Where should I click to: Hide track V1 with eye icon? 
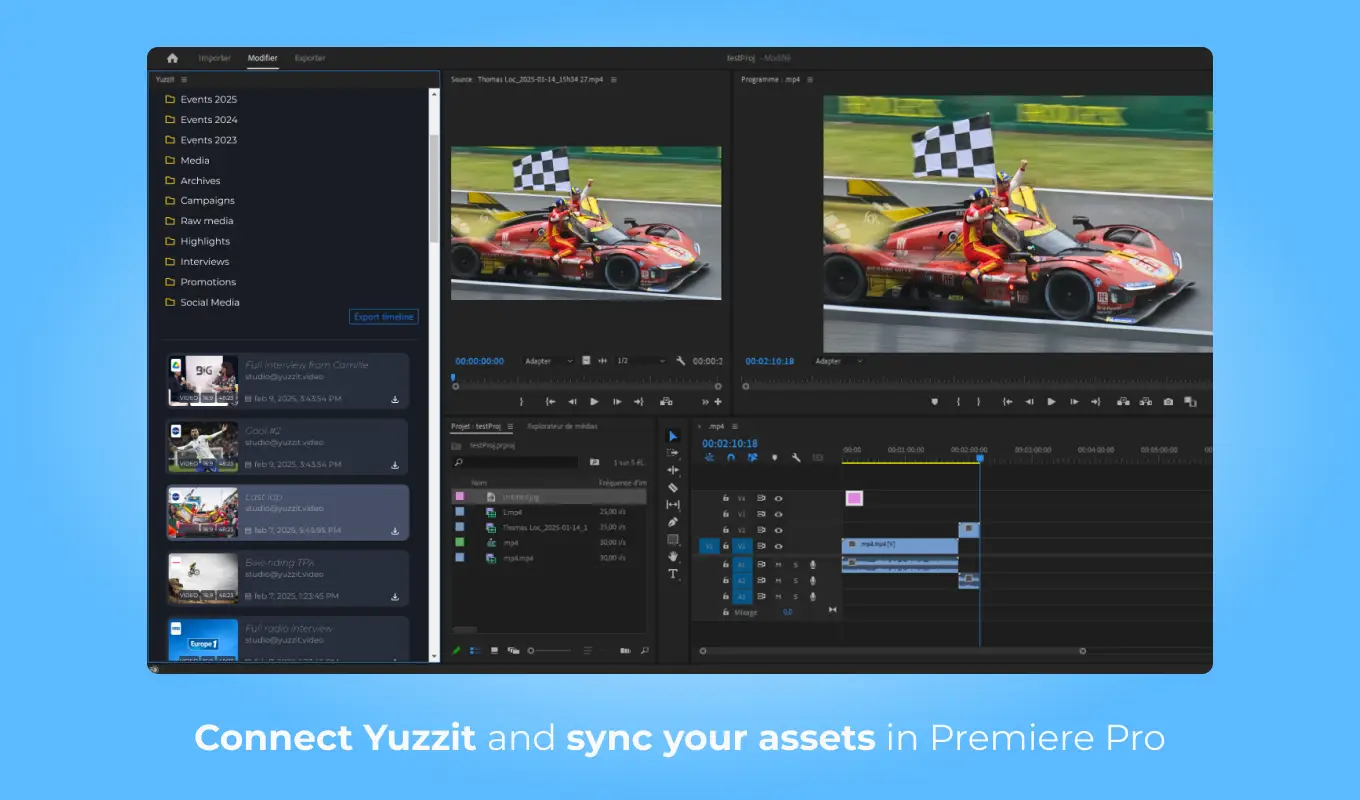click(x=778, y=546)
